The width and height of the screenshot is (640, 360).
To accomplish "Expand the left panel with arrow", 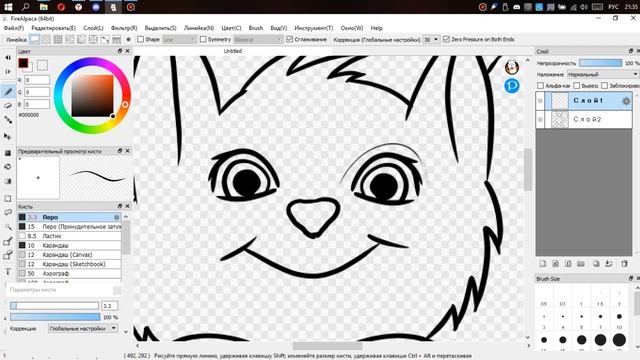I will click(8, 72).
